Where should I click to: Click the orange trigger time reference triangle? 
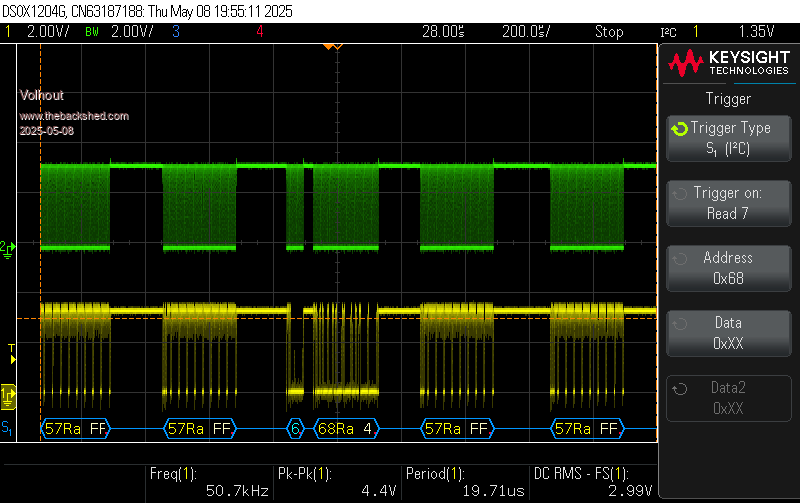(x=334, y=46)
